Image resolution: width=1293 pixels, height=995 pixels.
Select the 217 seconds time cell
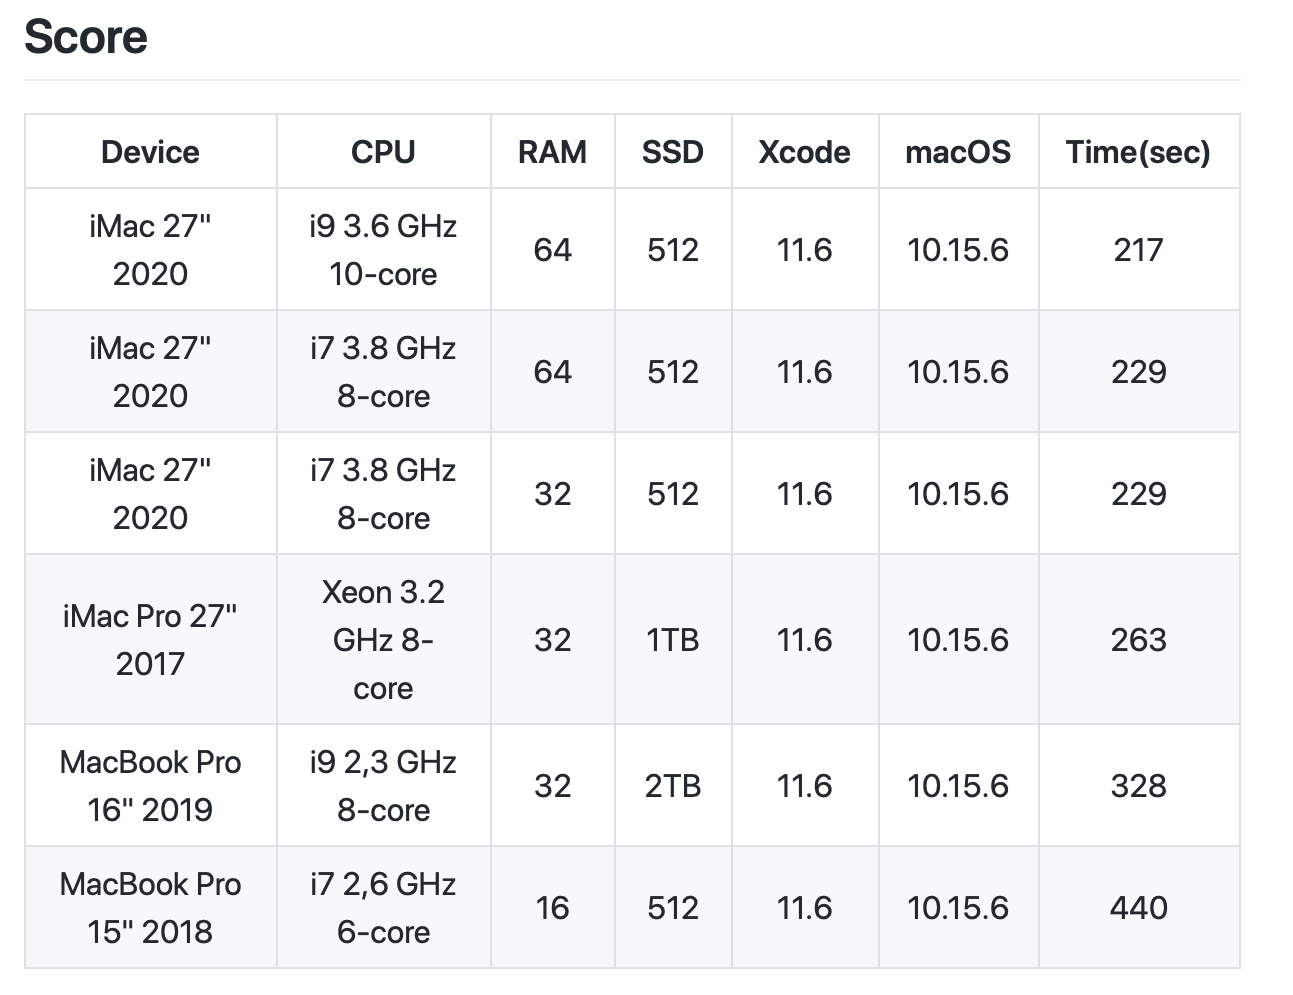[1138, 250]
